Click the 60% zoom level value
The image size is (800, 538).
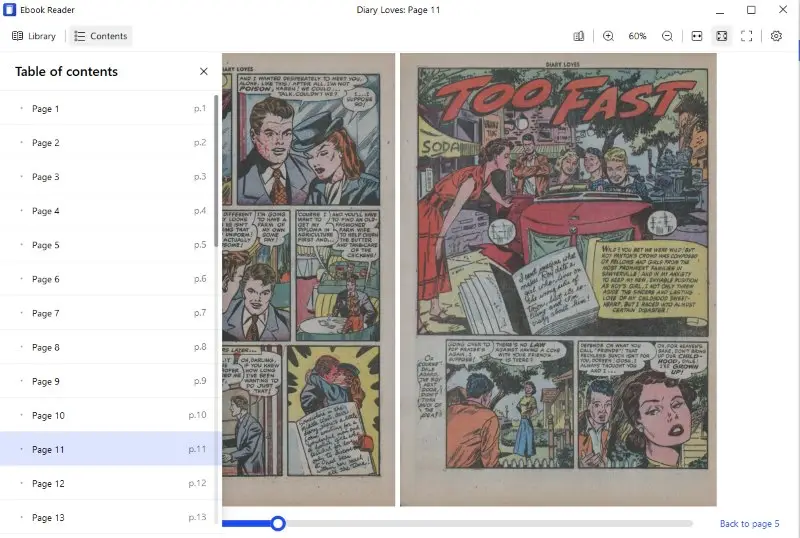637,36
